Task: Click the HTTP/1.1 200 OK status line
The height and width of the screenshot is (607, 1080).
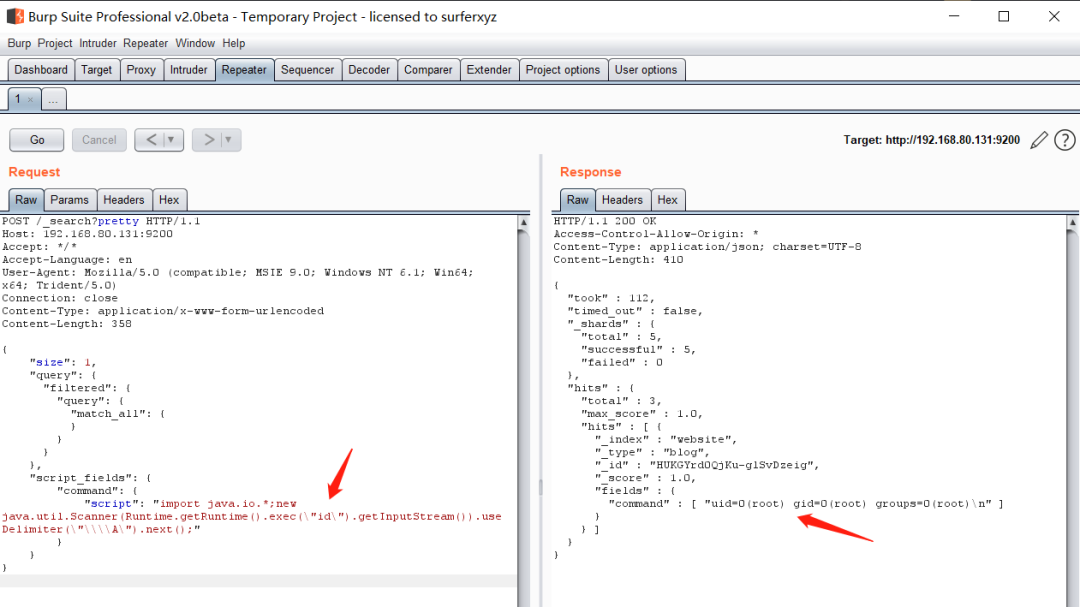Action: tap(605, 221)
